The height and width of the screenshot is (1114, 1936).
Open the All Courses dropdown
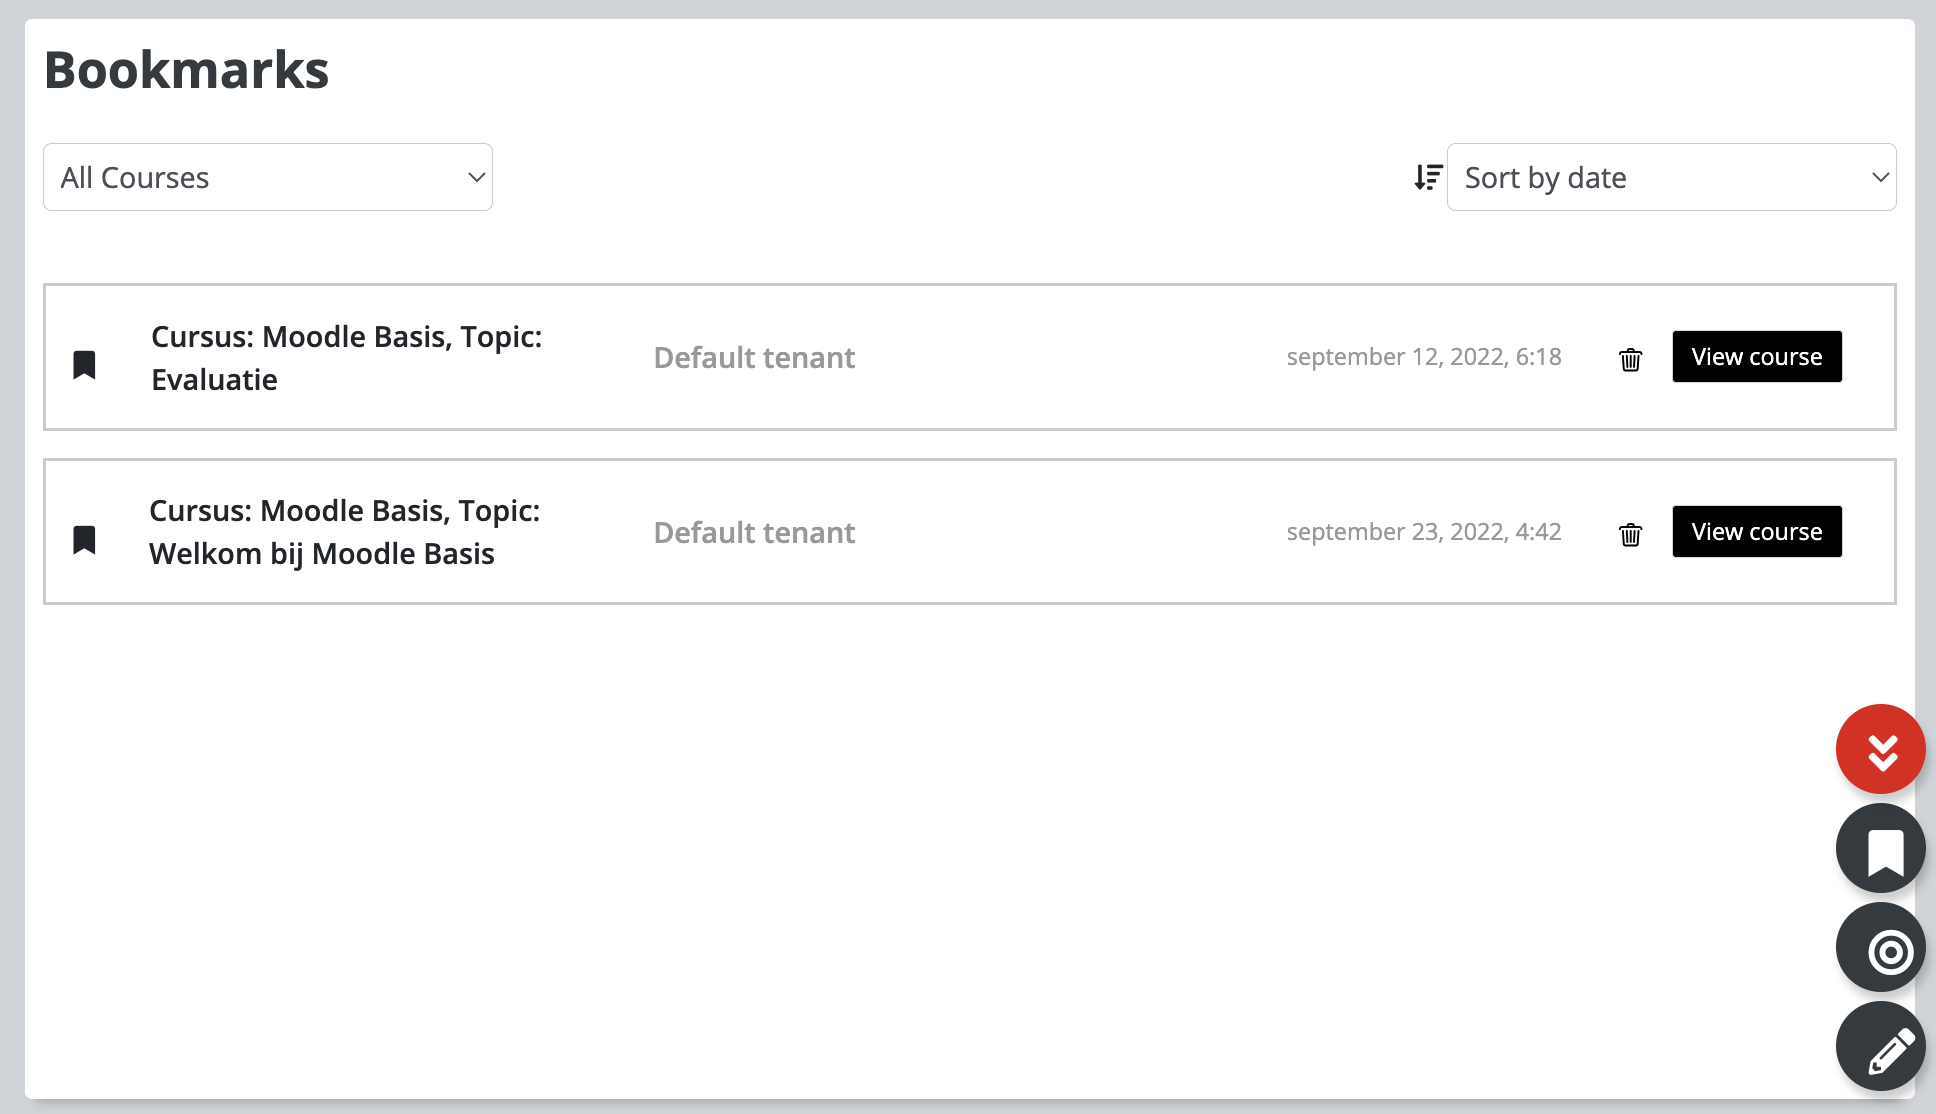[268, 177]
